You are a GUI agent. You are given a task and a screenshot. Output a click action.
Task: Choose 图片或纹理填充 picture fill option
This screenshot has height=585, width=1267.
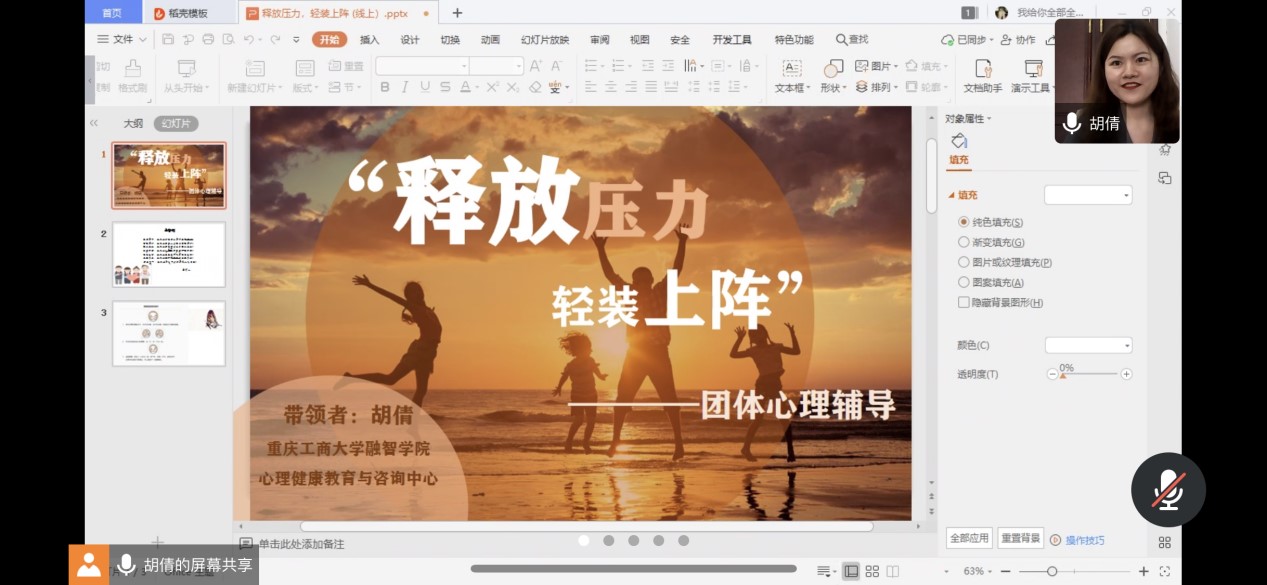964,262
